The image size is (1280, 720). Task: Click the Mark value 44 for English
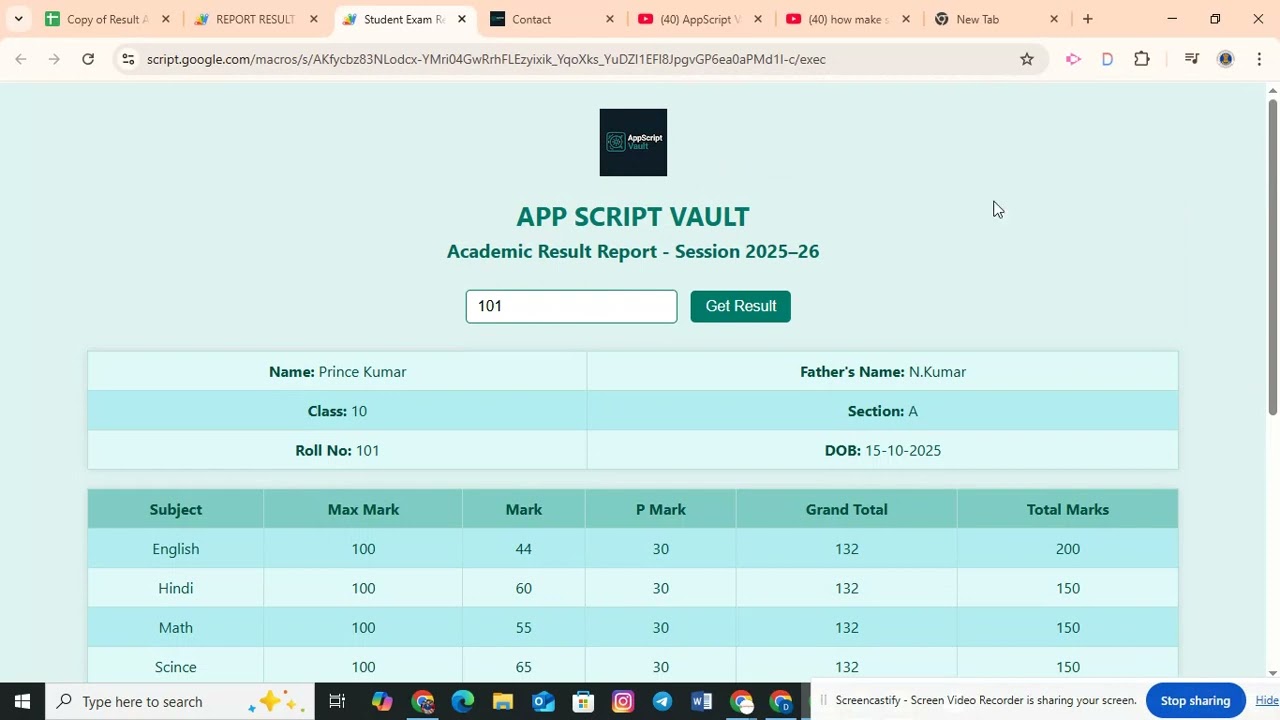(x=523, y=549)
